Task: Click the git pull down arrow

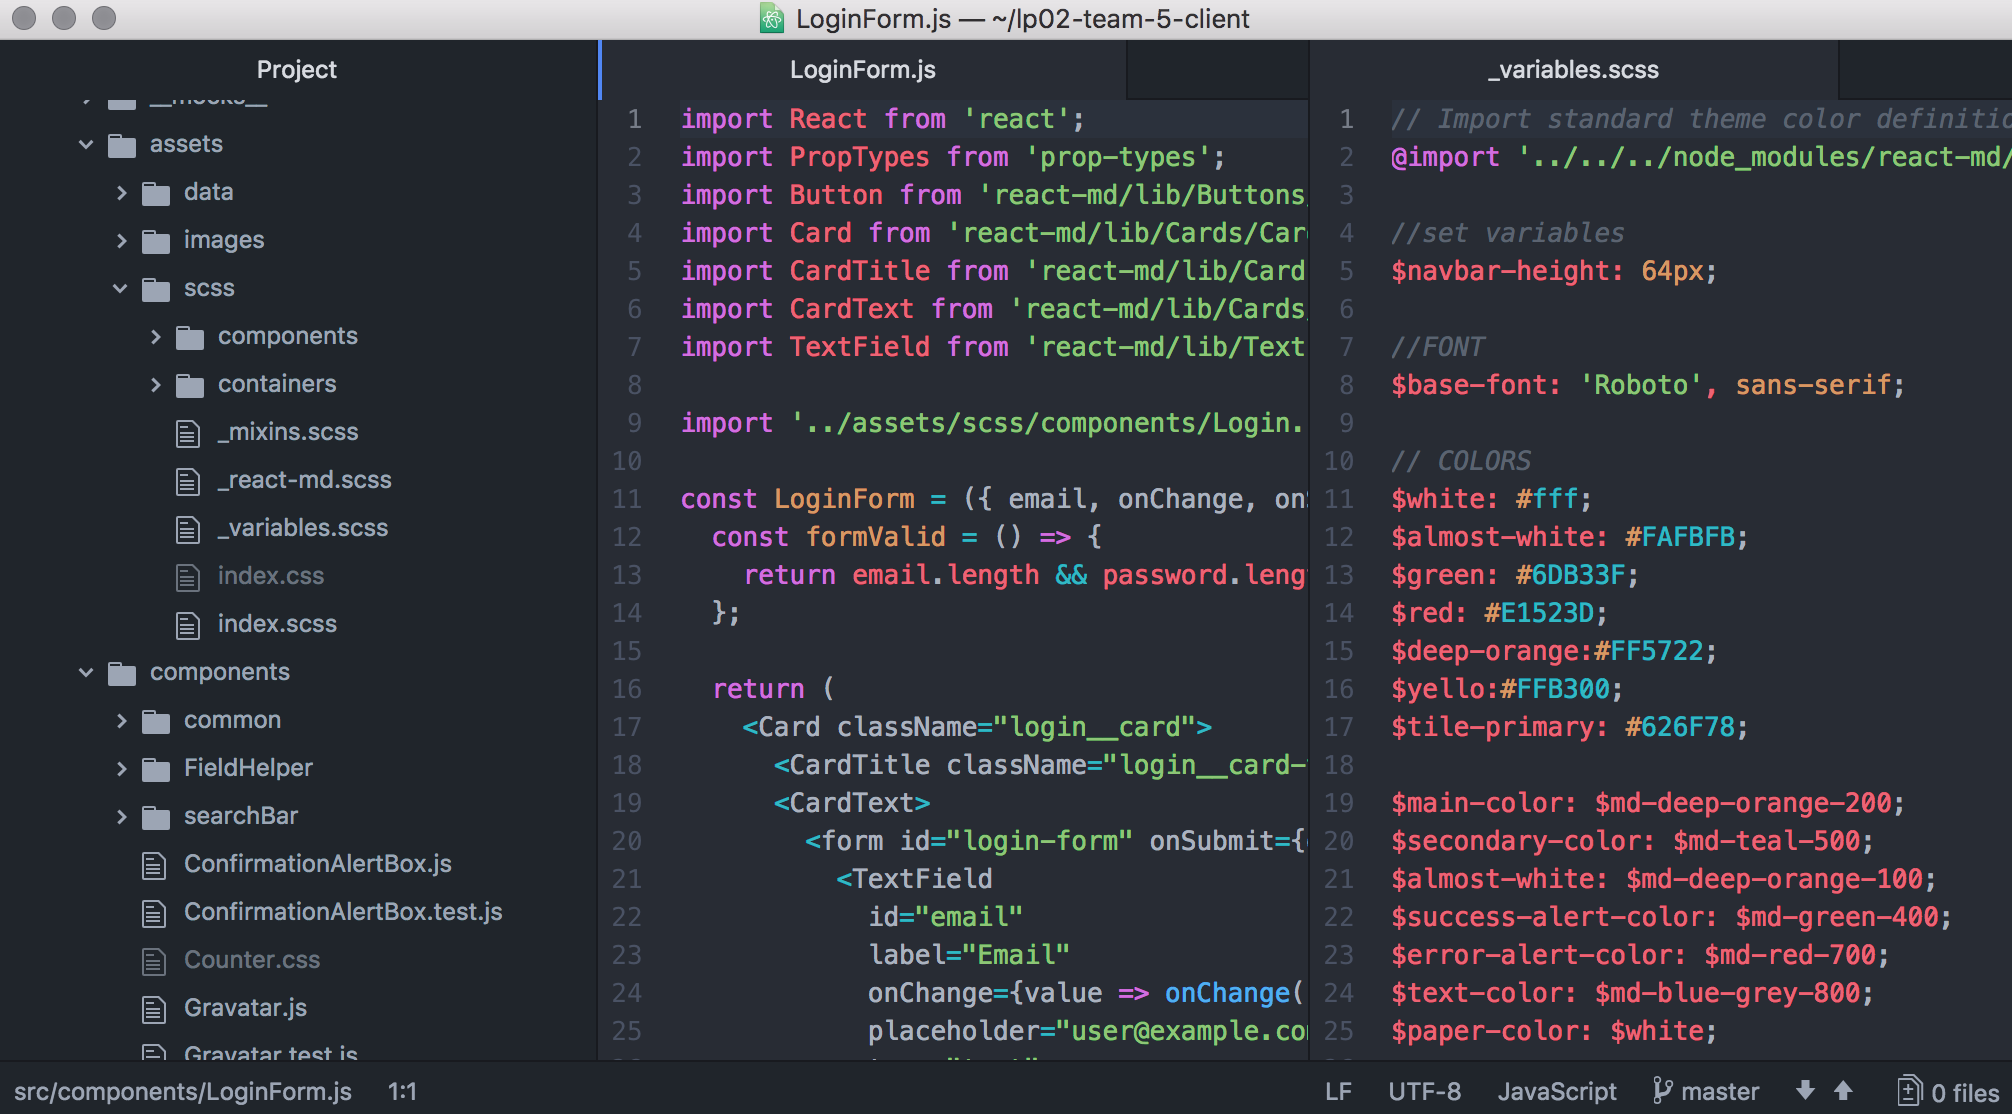Action: (x=1805, y=1091)
